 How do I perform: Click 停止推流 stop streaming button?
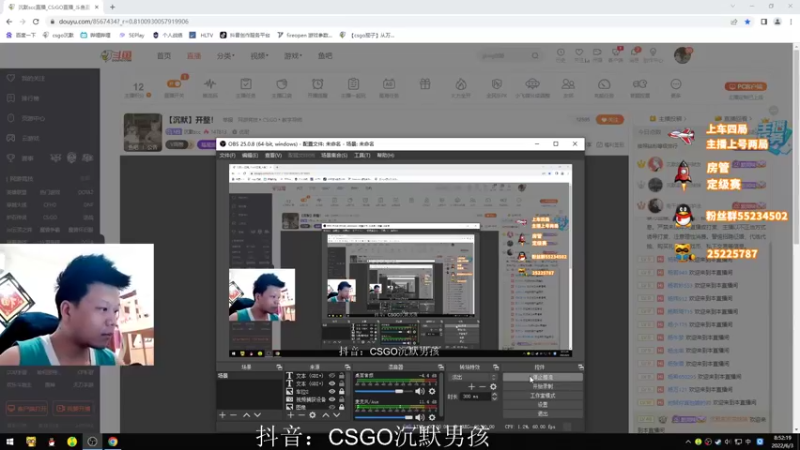(x=542, y=378)
